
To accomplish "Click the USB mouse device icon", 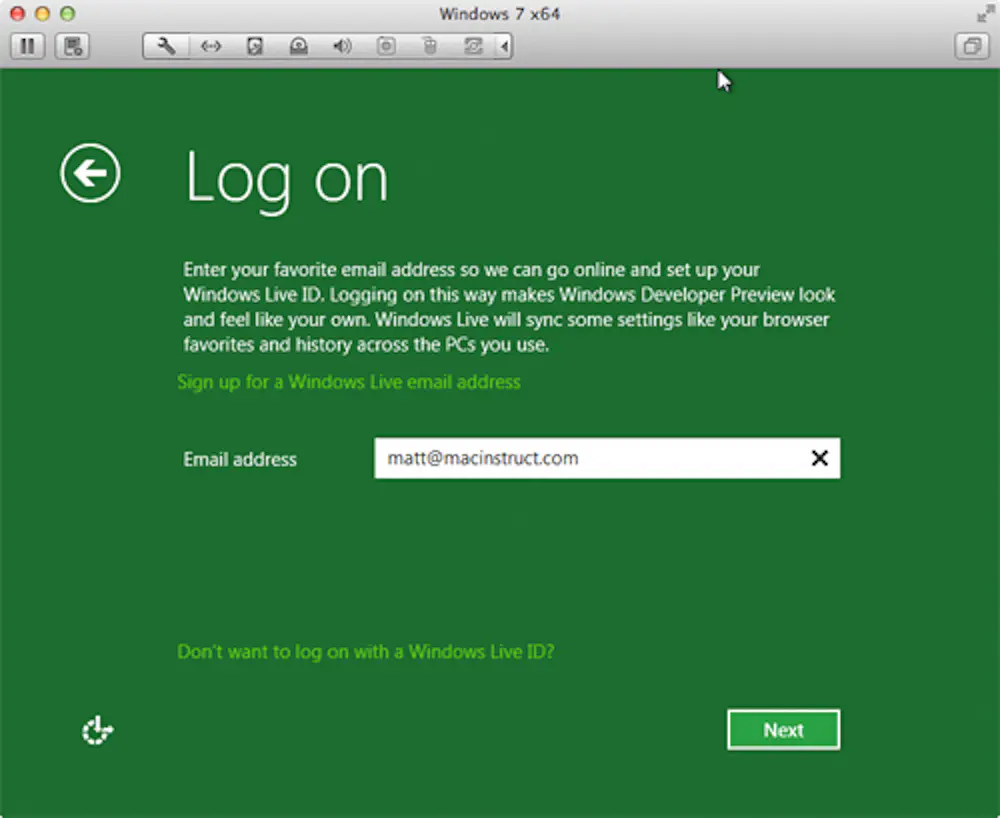I will [429, 46].
